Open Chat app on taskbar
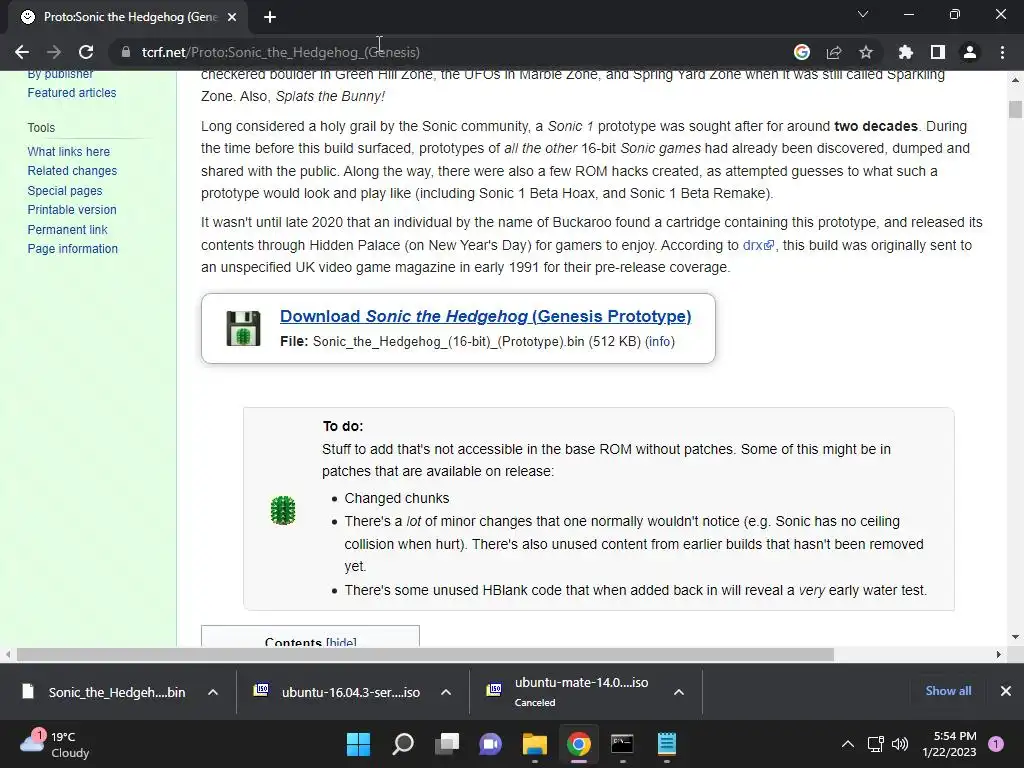Viewport: 1024px width, 768px height. (x=490, y=744)
